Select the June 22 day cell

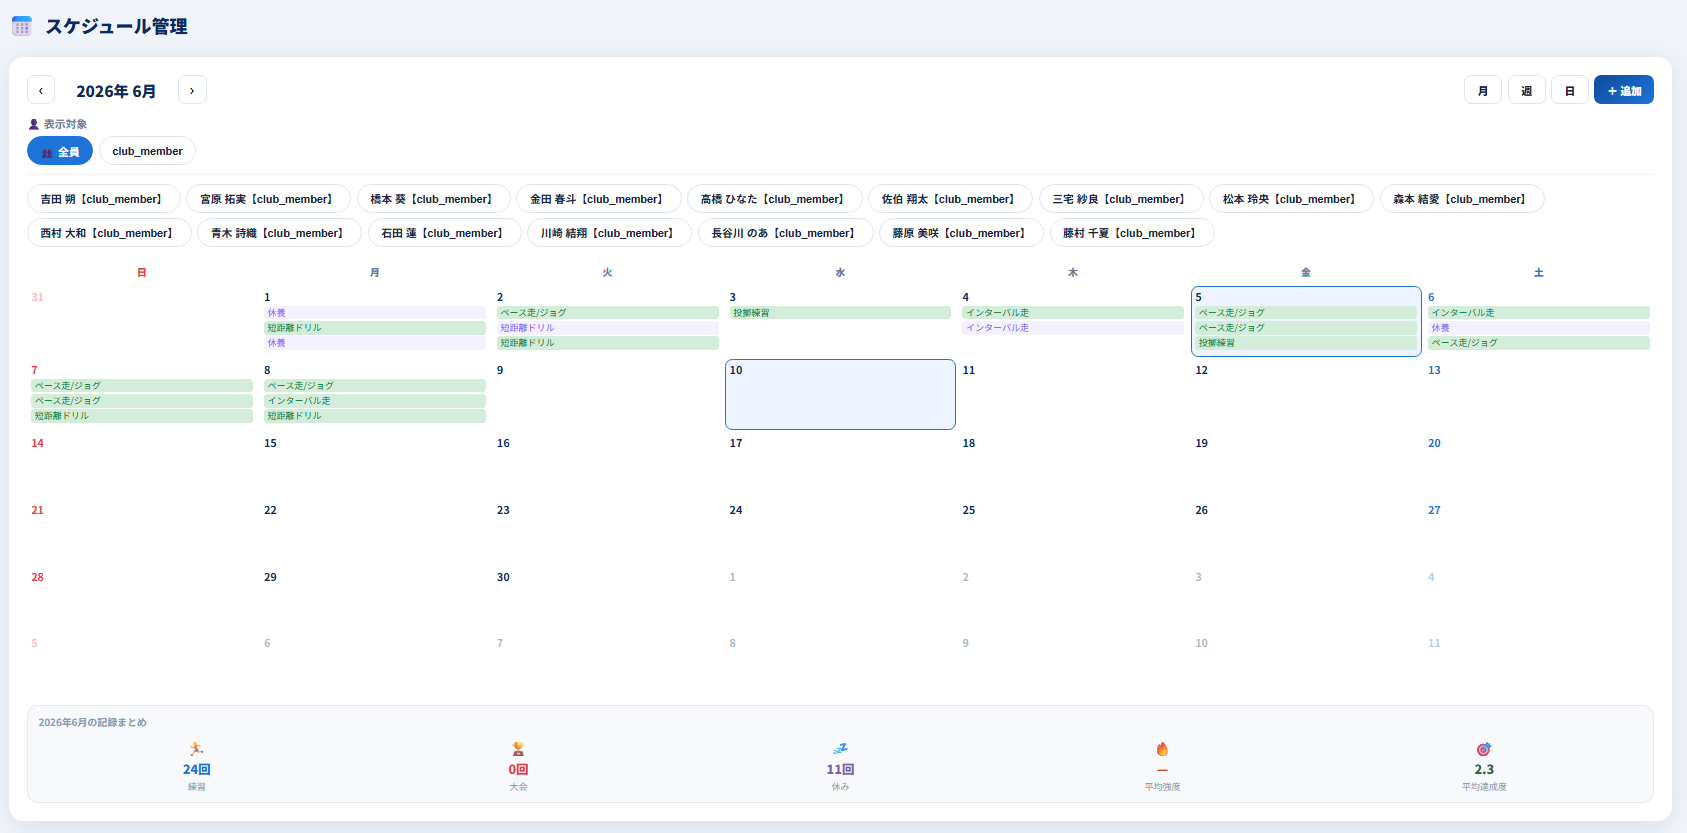point(375,532)
